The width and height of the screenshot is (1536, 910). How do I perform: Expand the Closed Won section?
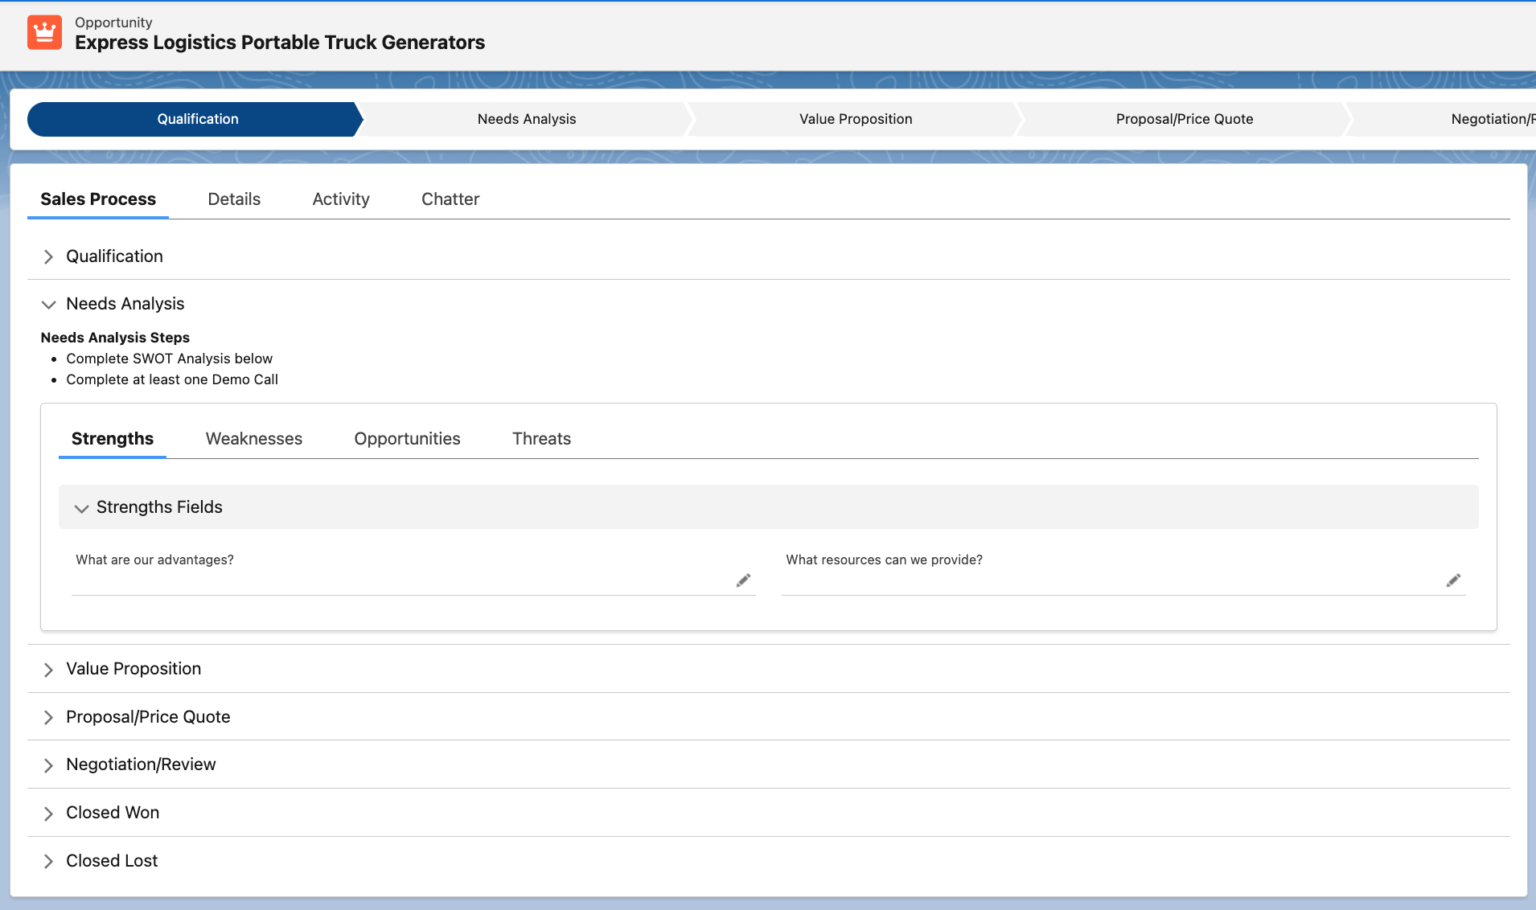768,813
